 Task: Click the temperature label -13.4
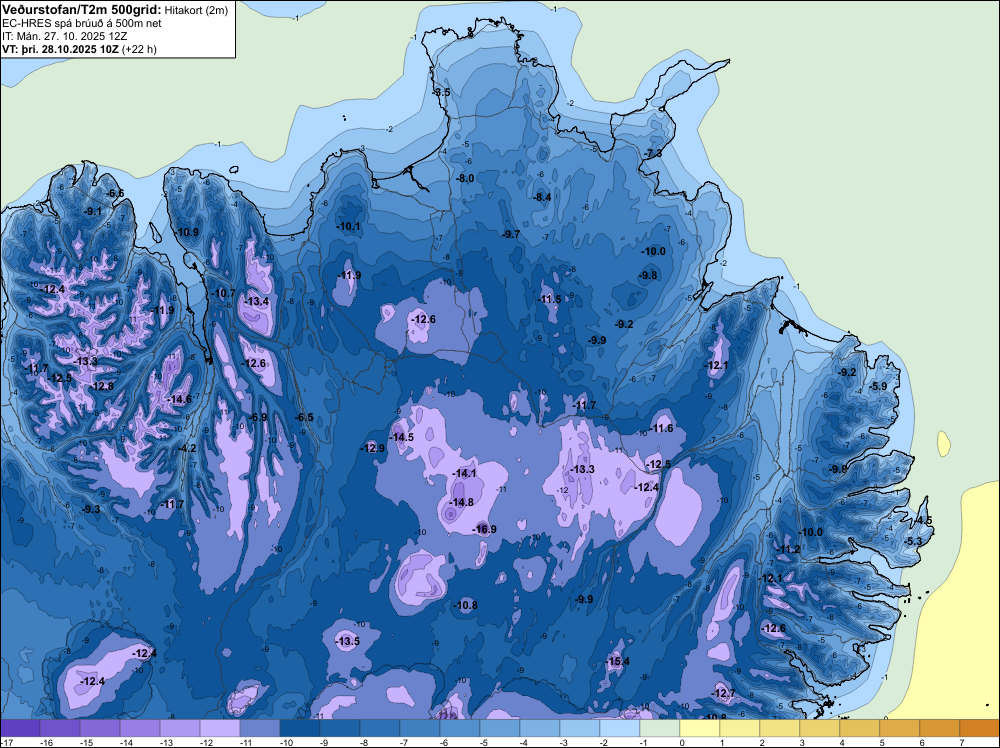click(257, 302)
